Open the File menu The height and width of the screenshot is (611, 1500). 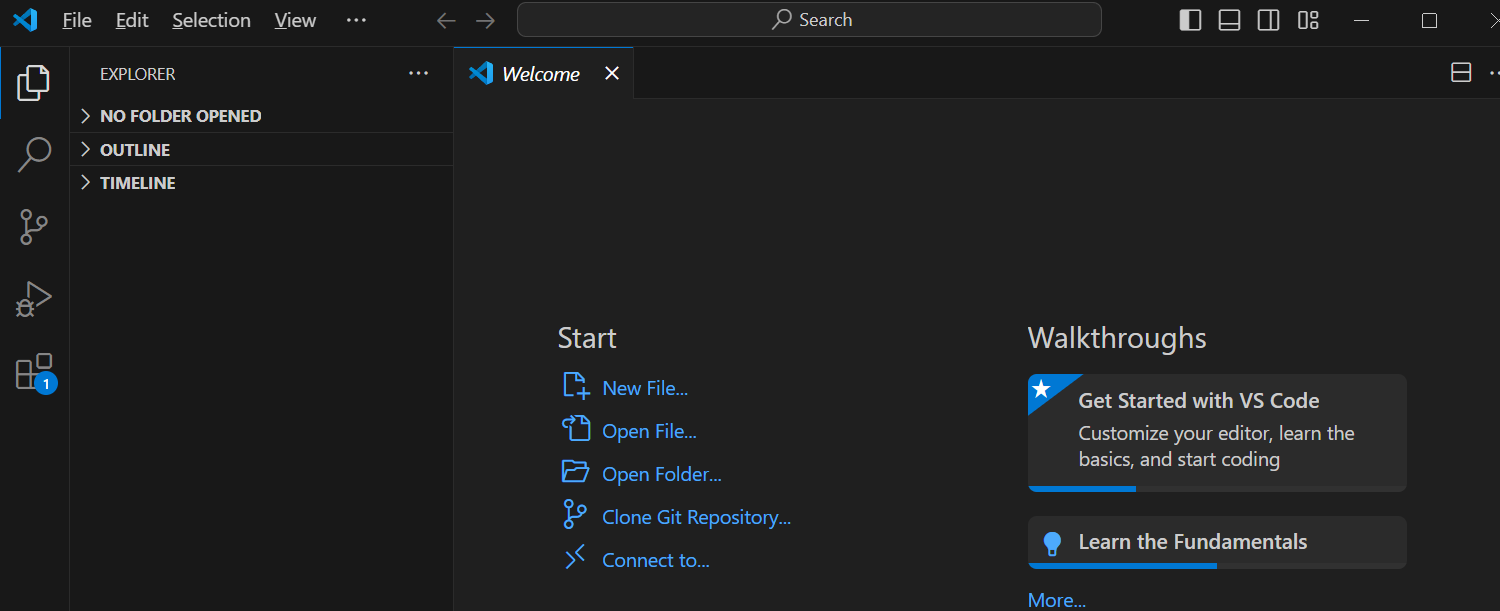77,20
